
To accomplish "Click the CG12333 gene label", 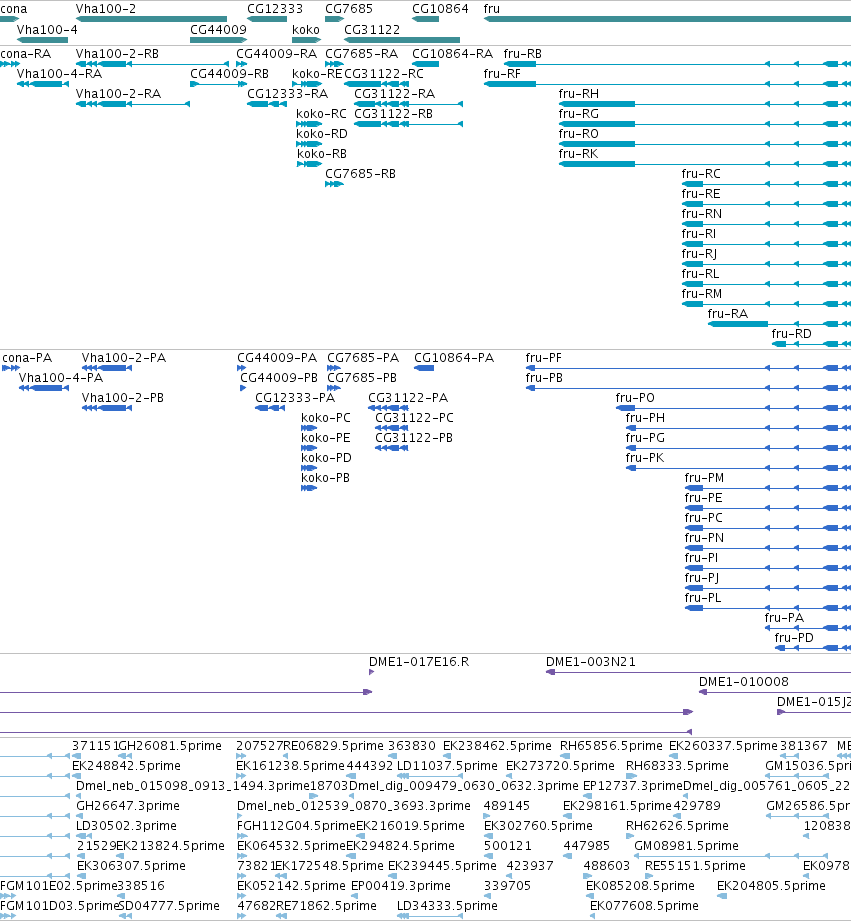I will (275, 9).
